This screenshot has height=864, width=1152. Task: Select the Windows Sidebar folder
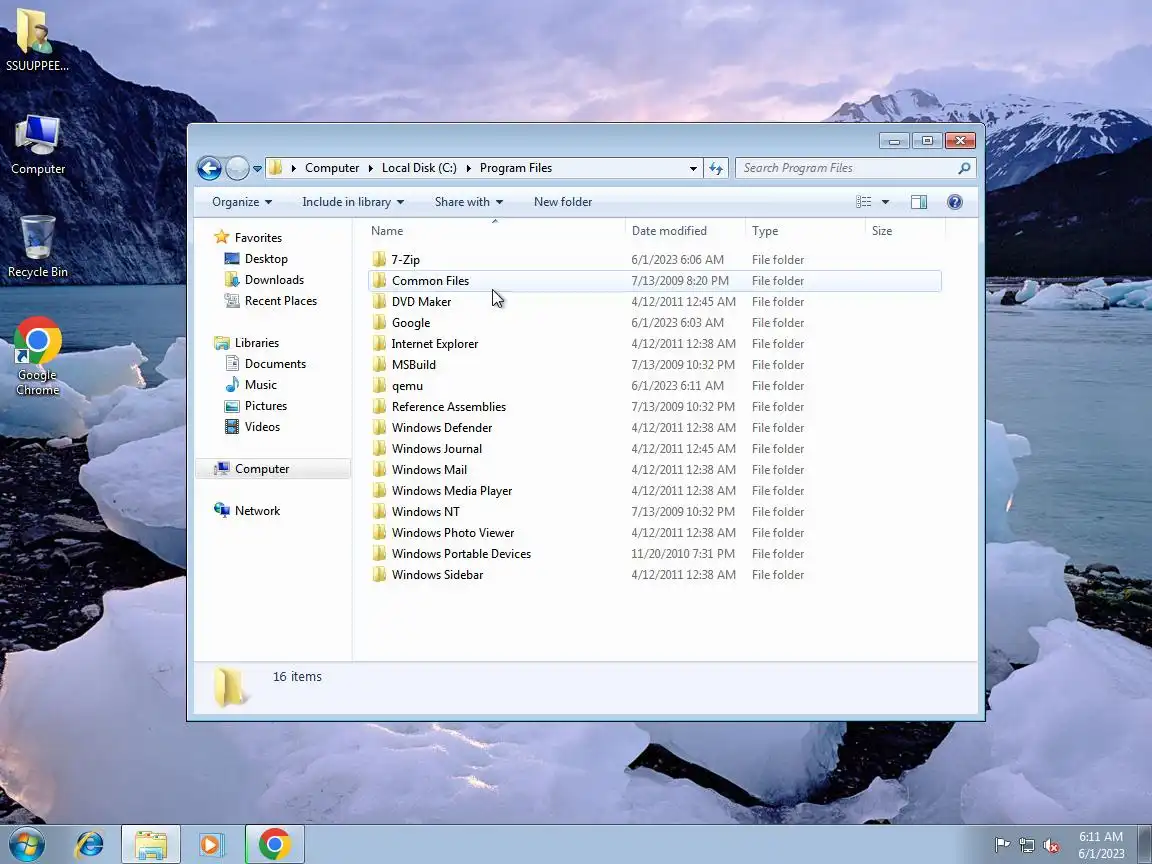point(437,575)
